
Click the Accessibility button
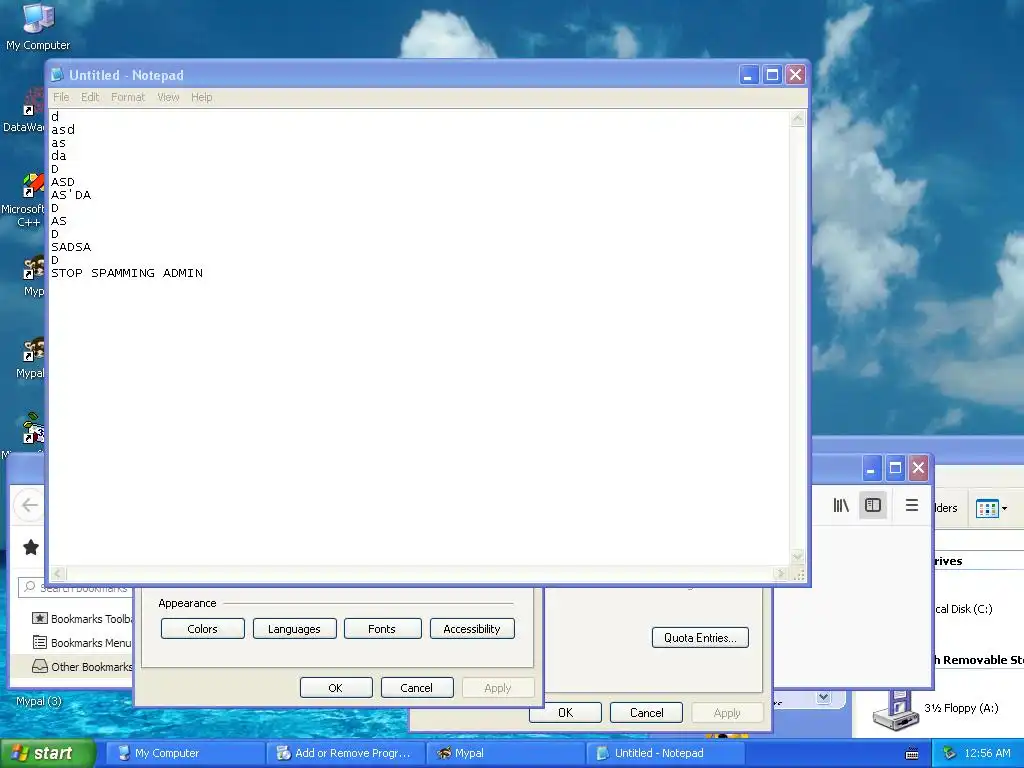coord(472,629)
